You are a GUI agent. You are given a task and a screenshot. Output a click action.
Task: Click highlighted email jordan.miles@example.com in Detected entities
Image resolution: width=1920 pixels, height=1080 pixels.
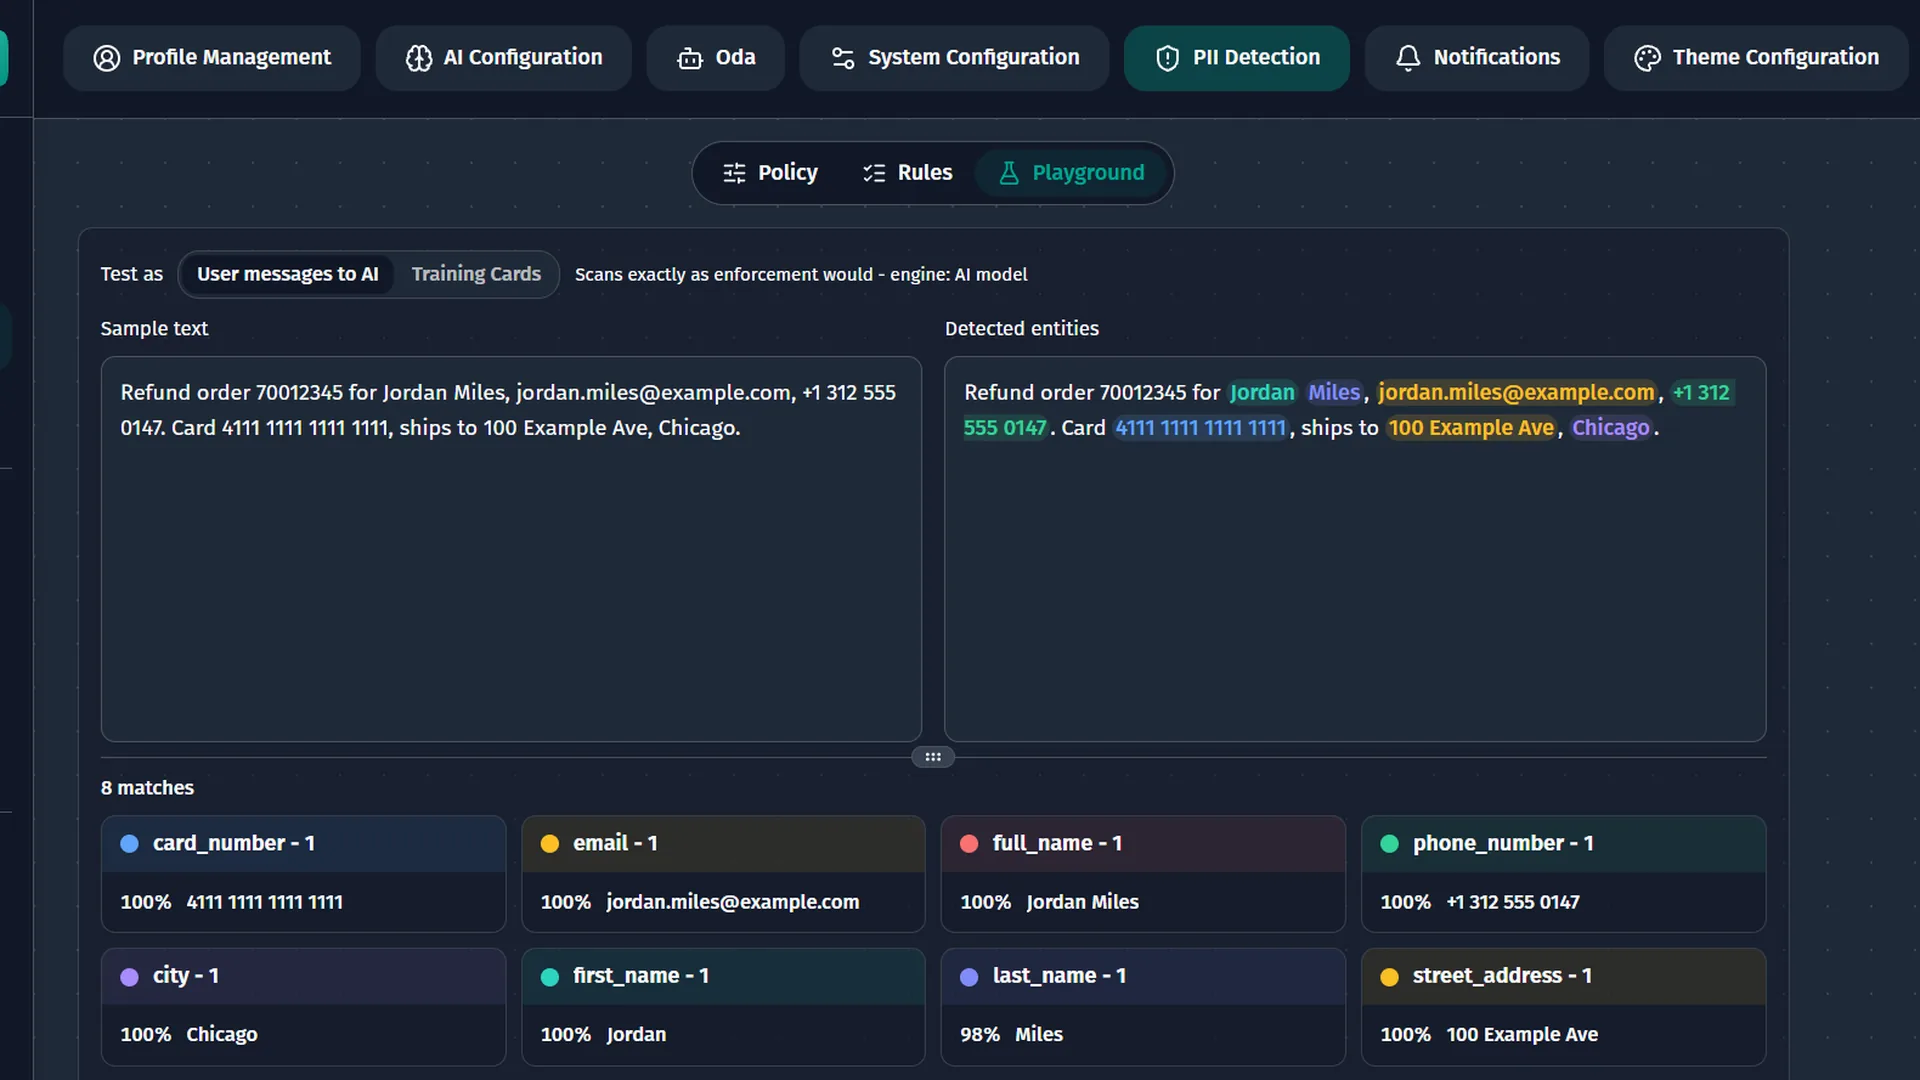click(1516, 393)
